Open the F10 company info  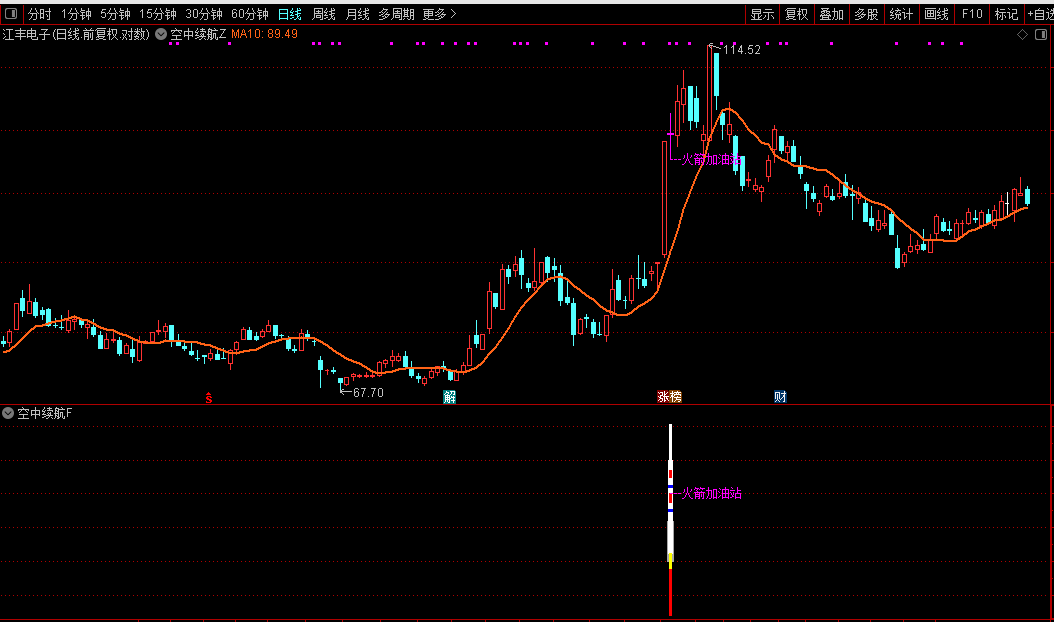point(971,14)
